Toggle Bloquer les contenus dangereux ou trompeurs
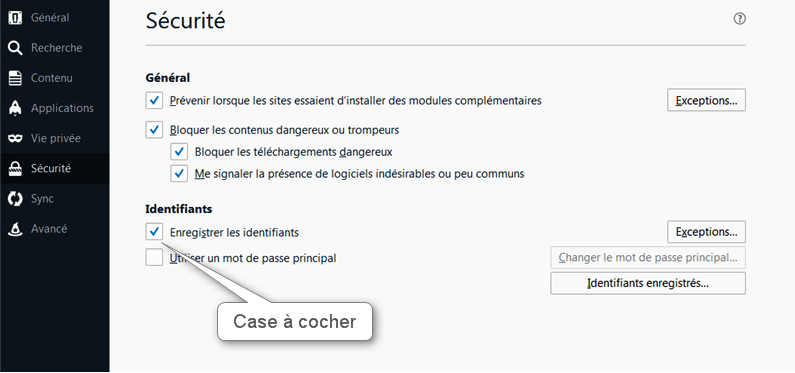The image size is (795, 373). 154,130
